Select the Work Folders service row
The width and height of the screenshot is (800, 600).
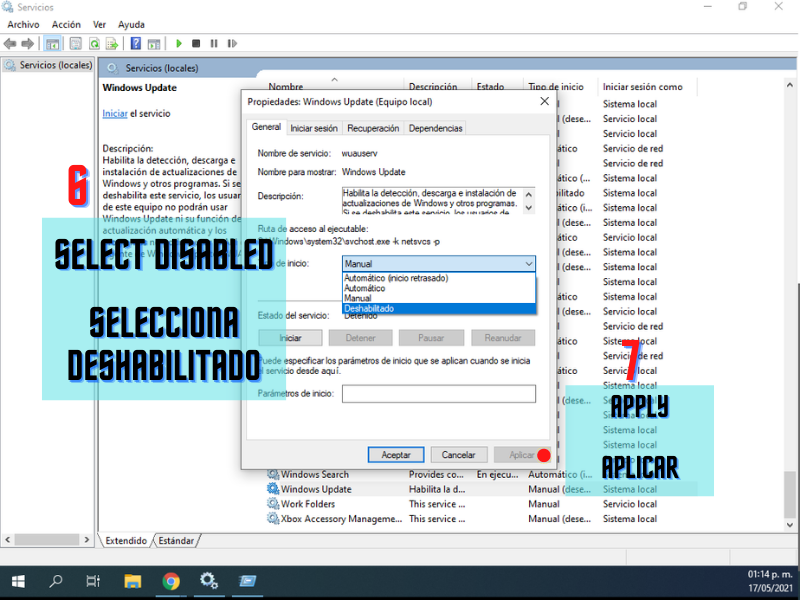pyautogui.click(x=481, y=504)
